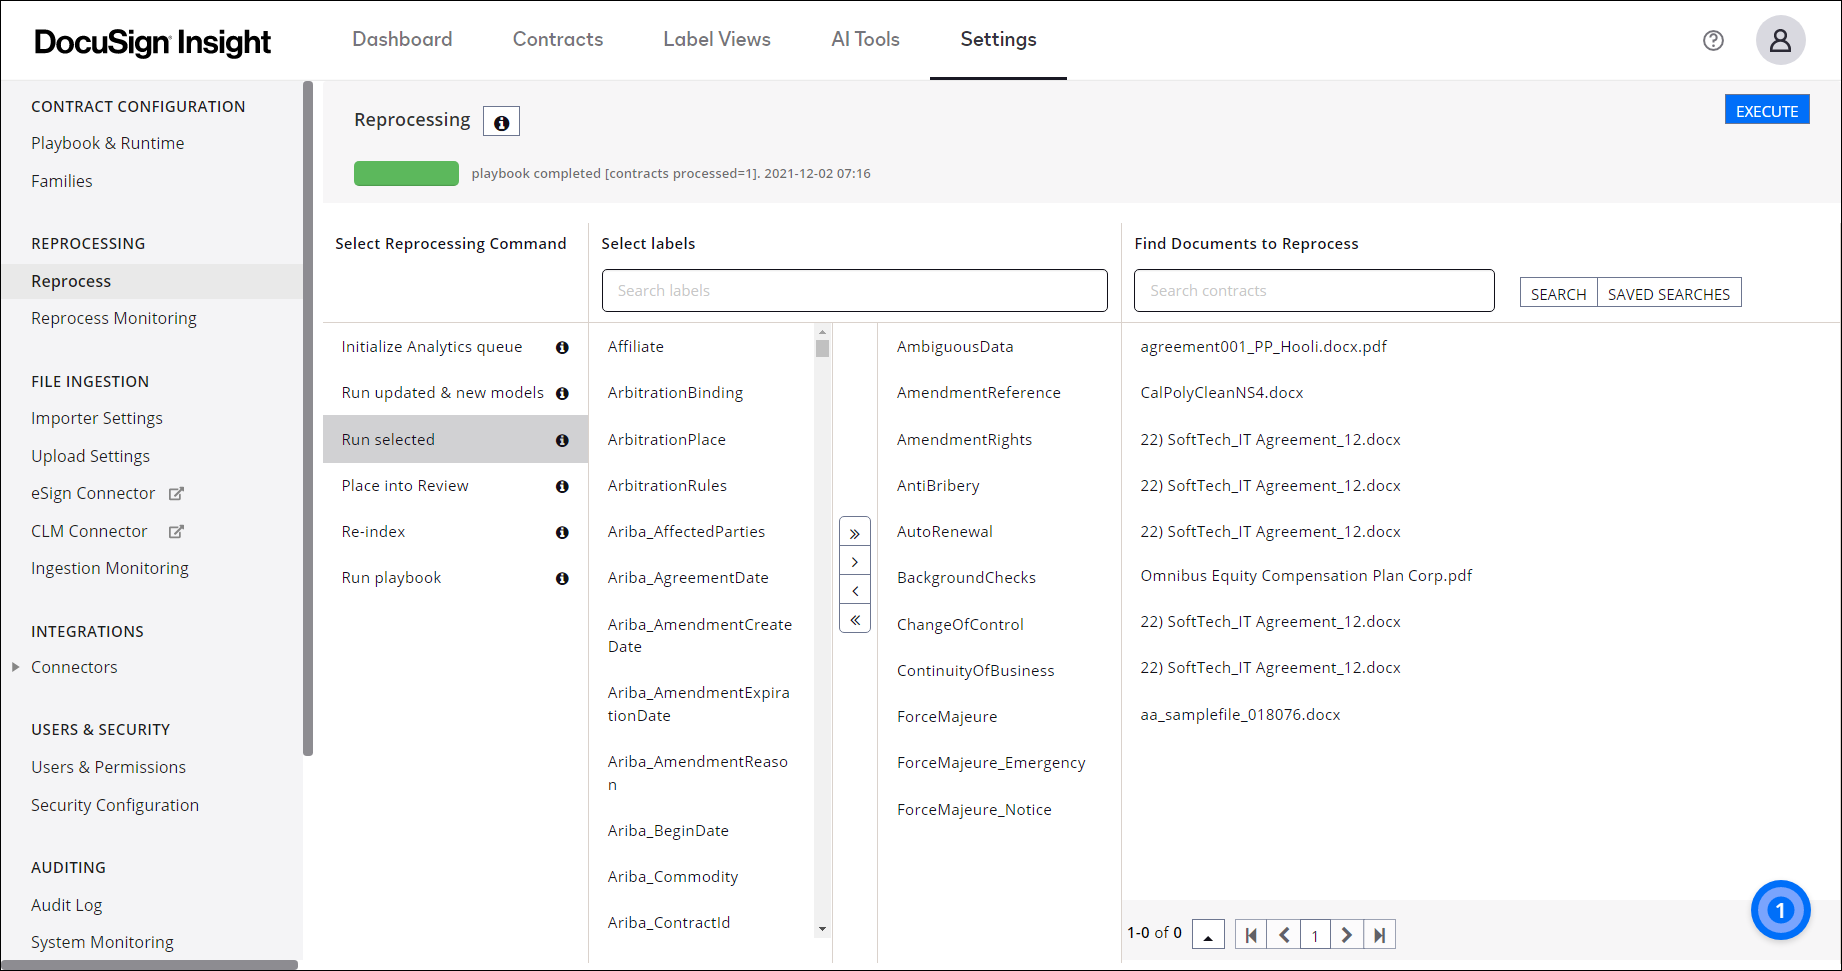
Task: Jump to last page using pagination icon
Action: click(x=1380, y=934)
